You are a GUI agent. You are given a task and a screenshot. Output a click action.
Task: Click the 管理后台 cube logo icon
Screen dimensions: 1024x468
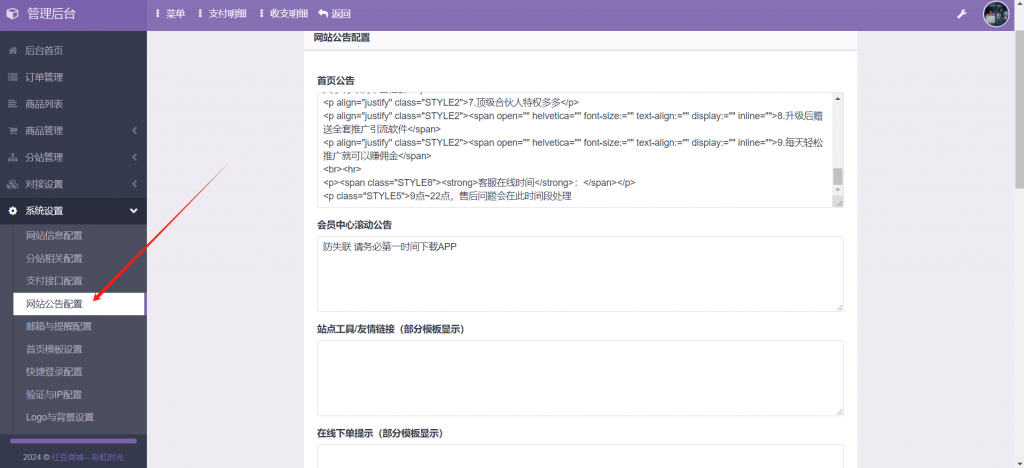pyautogui.click(x=13, y=14)
